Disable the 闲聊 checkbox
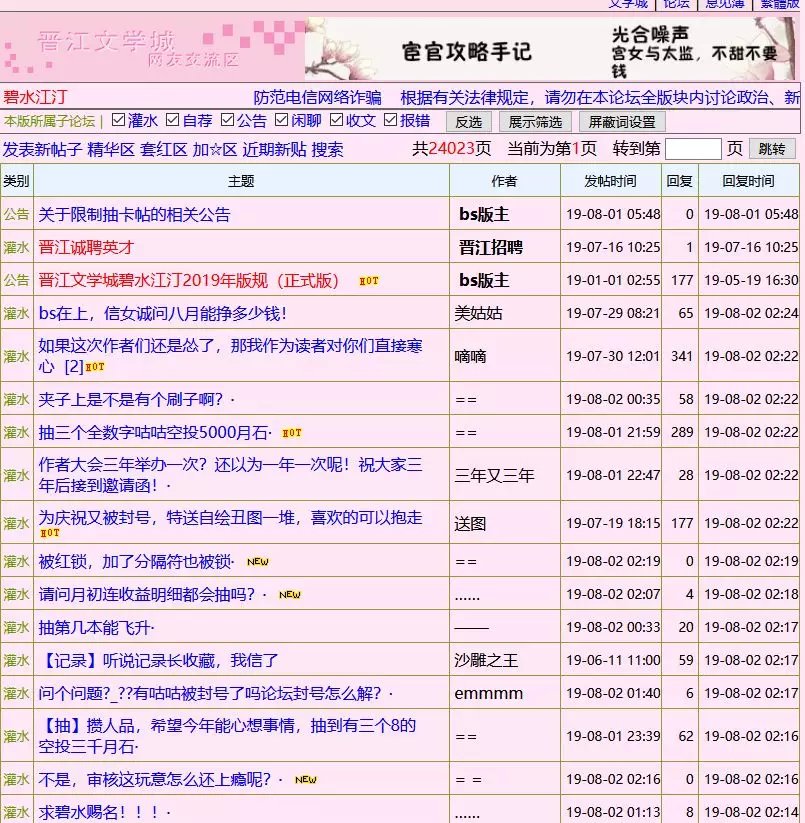Viewport: 805px width, 823px height. pos(282,121)
